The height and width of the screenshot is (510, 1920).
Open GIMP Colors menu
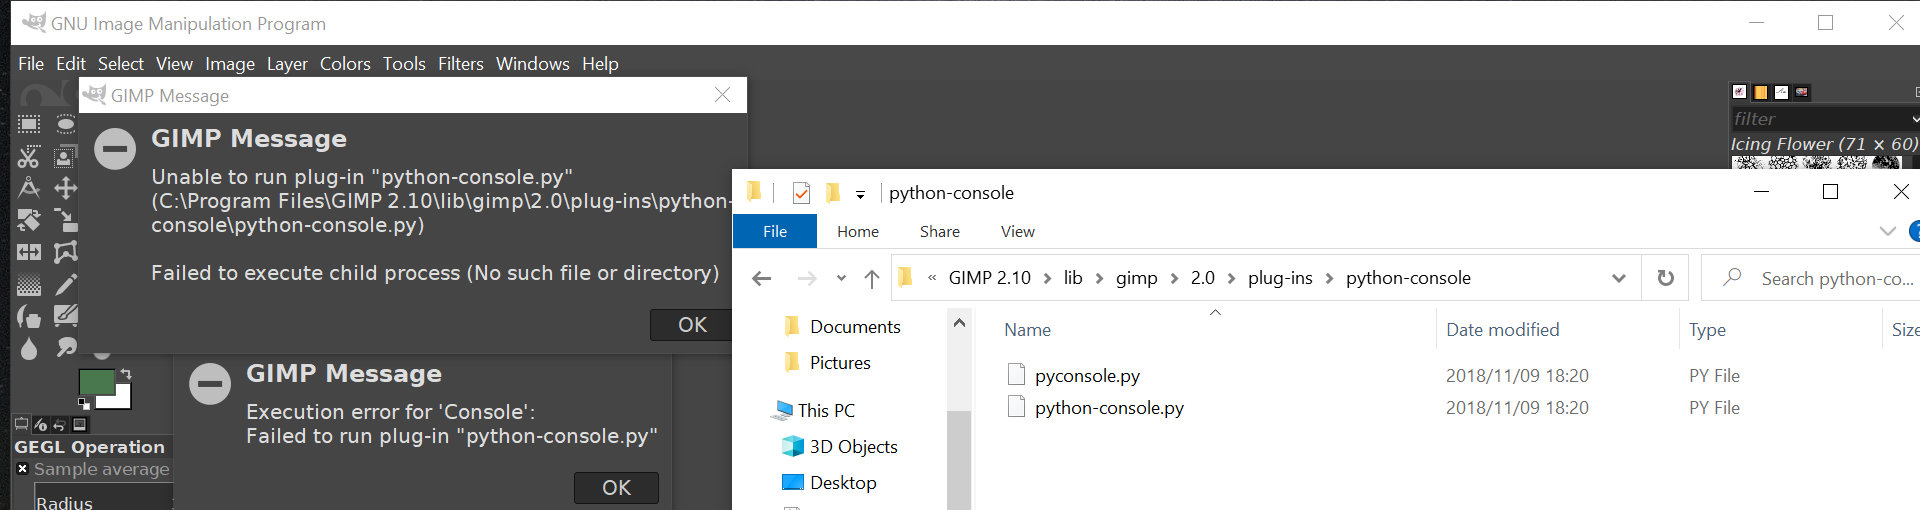coord(345,64)
